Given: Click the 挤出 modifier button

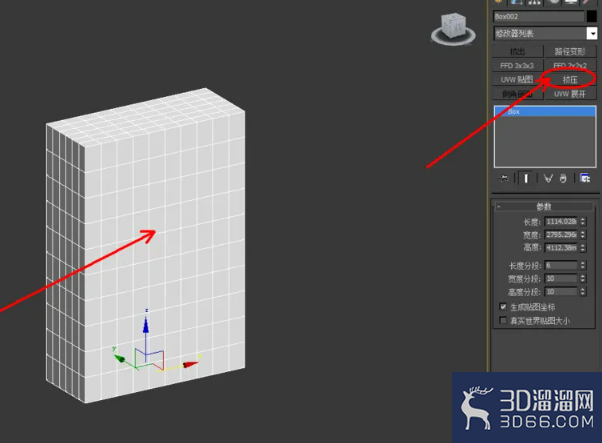Looking at the screenshot, I should pyautogui.click(x=518, y=51).
